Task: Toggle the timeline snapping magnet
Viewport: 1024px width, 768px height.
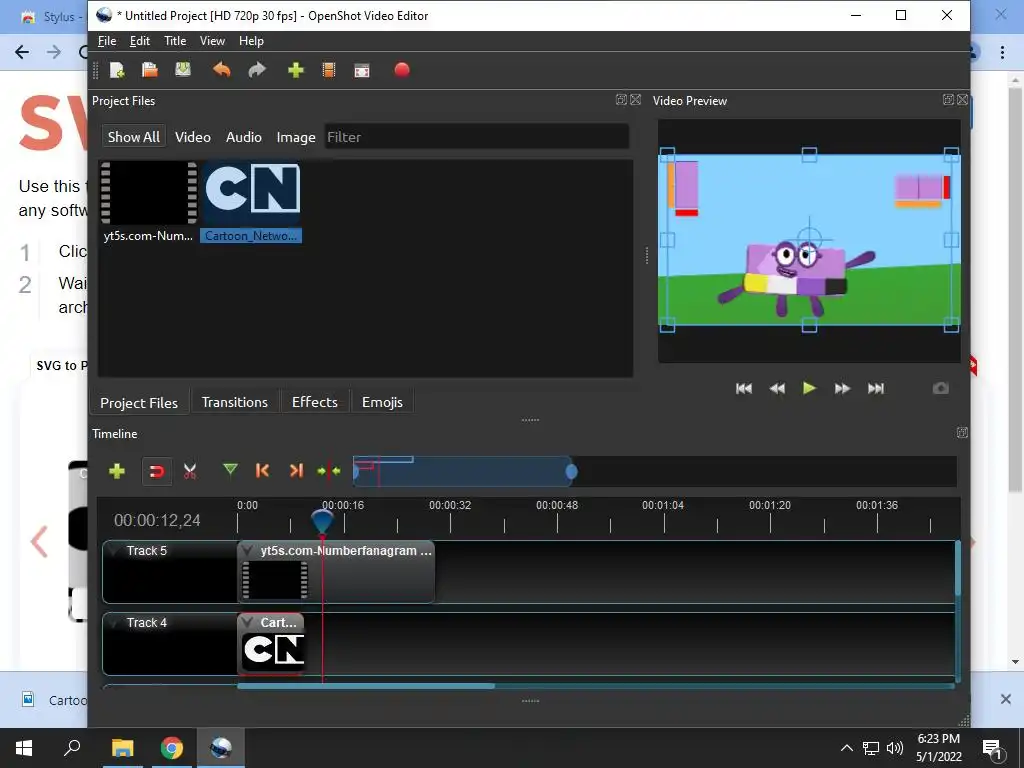Action: tap(157, 472)
